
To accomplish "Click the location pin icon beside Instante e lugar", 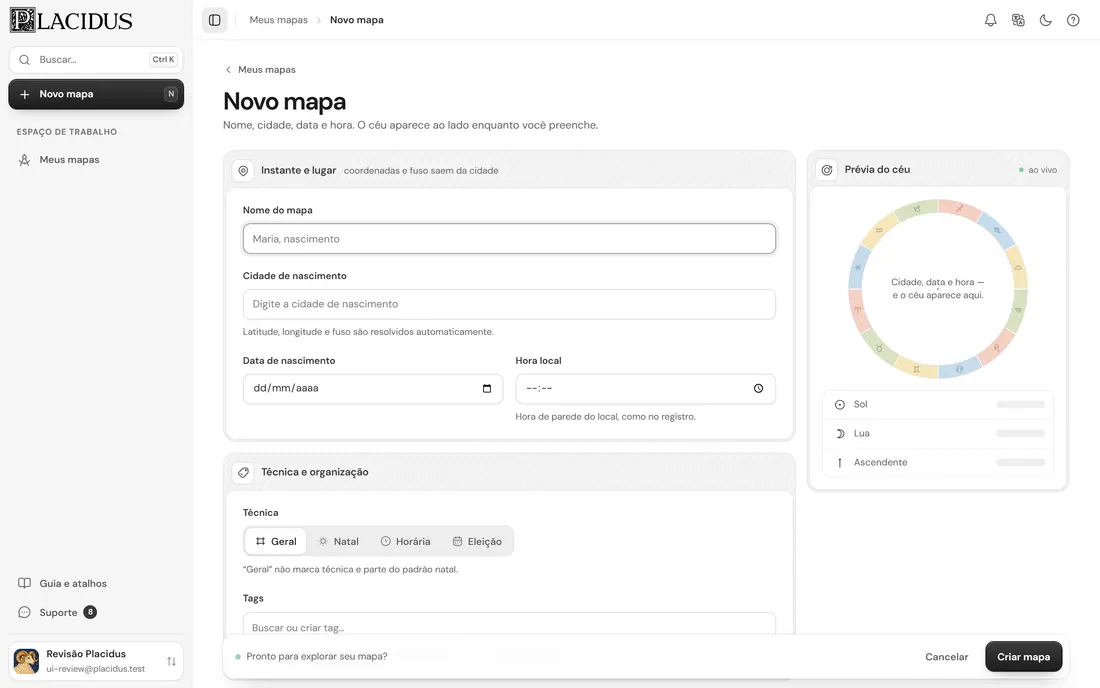I will tap(243, 170).
